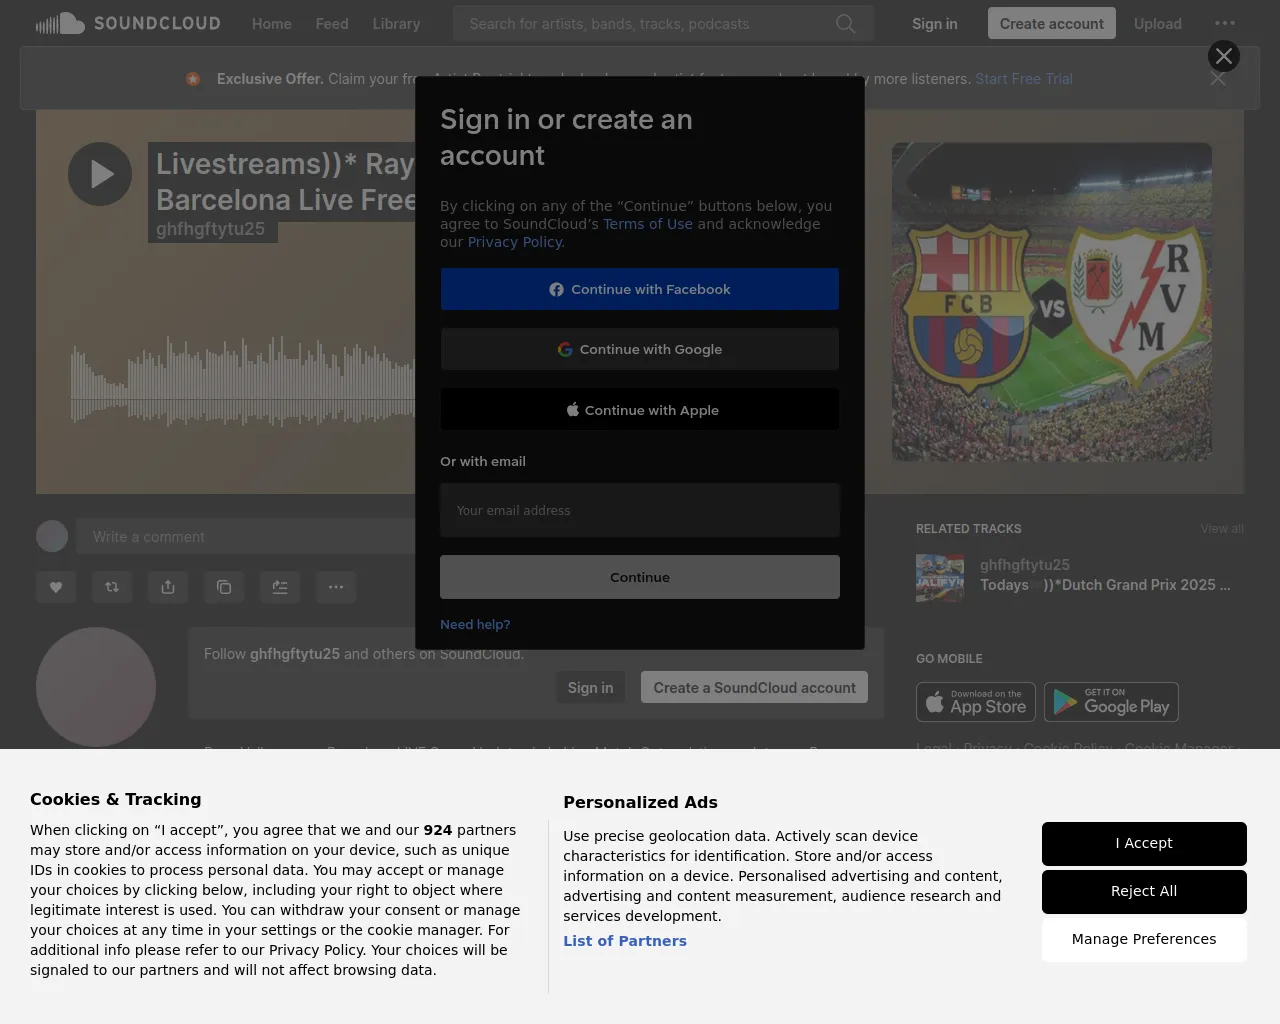The width and height of the screenshot is (1280, 1024).
Task: Open the more actions ellipsis under track
Action: pos(336,587)
